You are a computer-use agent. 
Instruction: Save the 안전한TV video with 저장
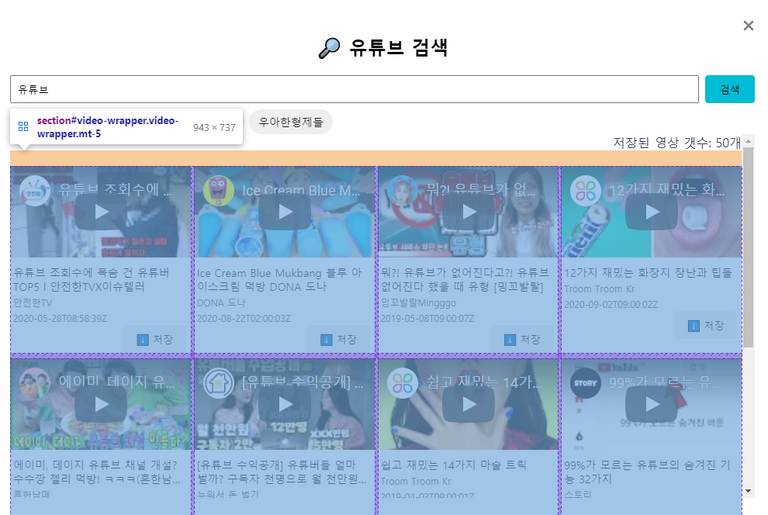(155, 339)
